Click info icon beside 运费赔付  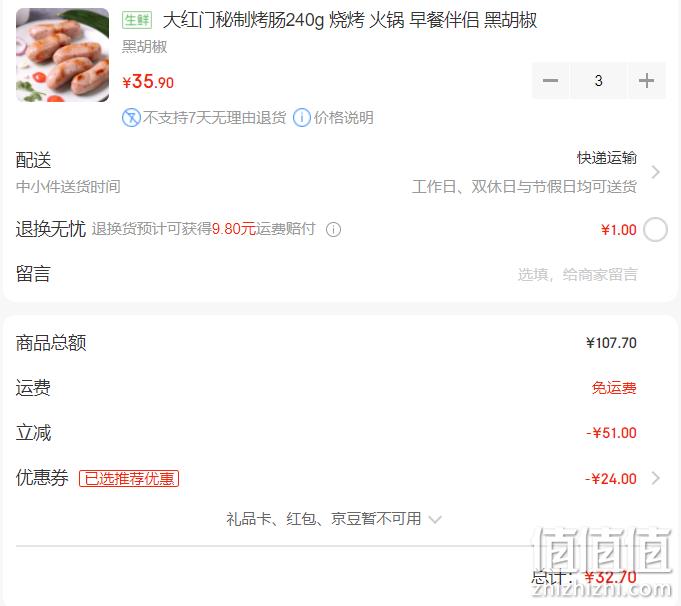point(334,229)
